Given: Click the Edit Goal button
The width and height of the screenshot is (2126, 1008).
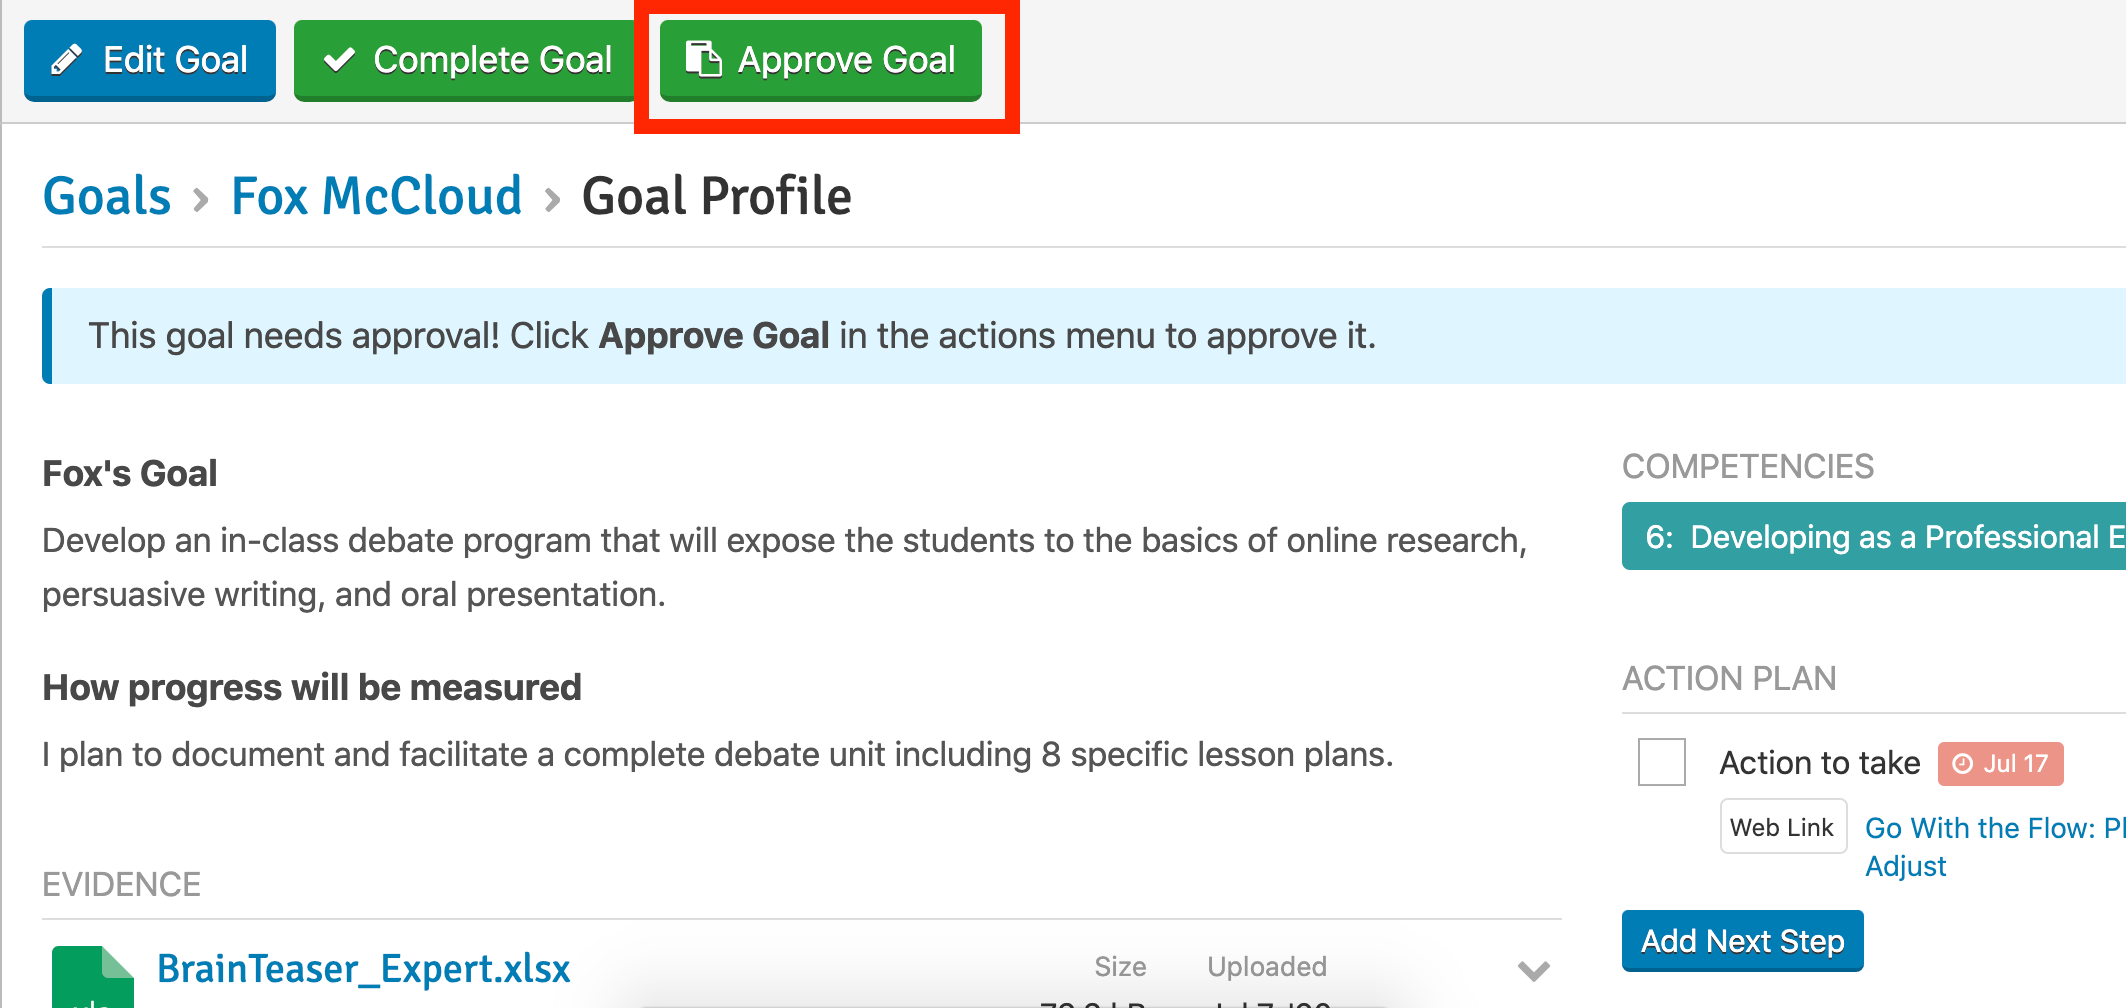Looking at the screenshot, I should tap(150, 60).
